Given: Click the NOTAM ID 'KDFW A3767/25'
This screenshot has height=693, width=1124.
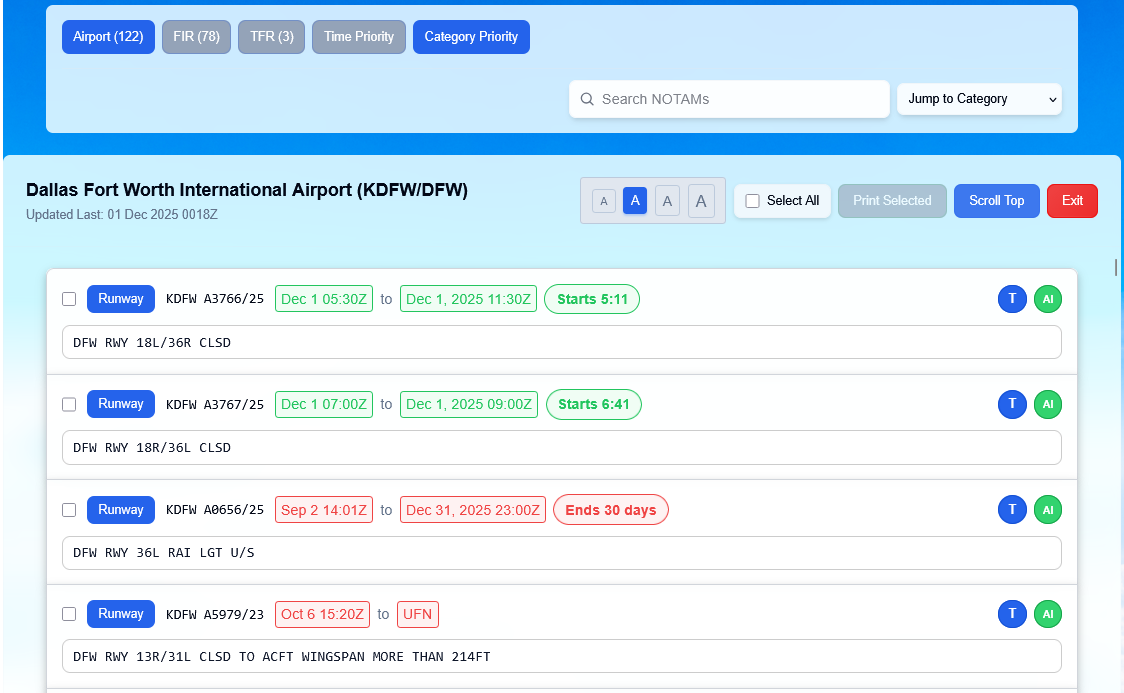Looking at the screenshot, I should coord(215,404).
